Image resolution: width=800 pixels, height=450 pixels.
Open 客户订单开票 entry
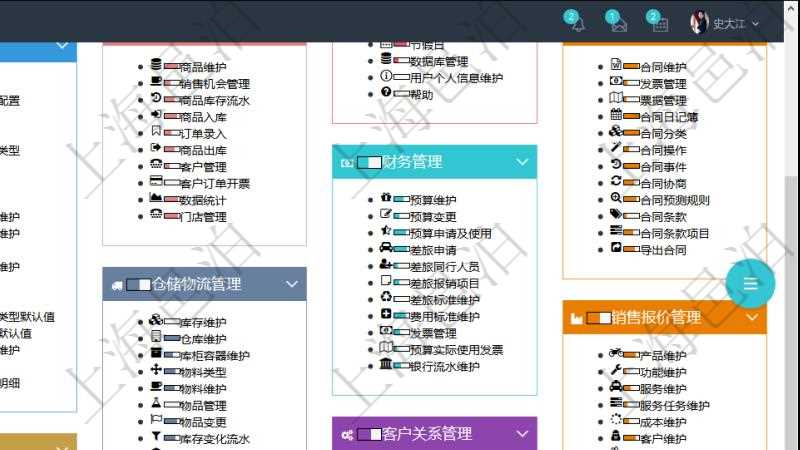click(215, 184)
